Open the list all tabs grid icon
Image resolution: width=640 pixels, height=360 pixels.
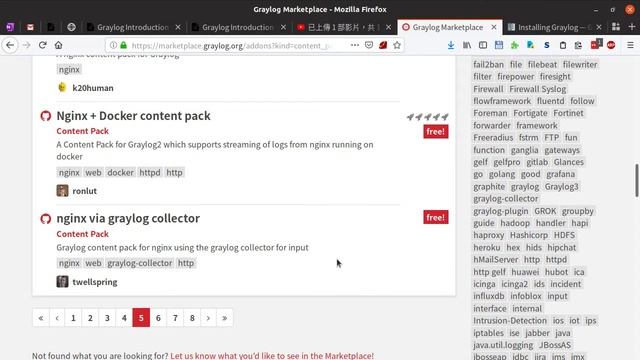(x=616, y=27)
